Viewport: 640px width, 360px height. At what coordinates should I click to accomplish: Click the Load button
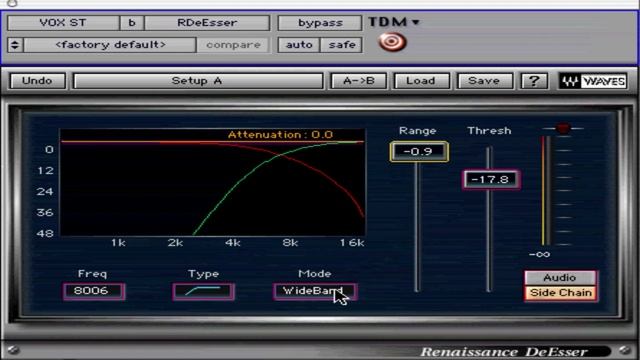click(x=421, y=81)
